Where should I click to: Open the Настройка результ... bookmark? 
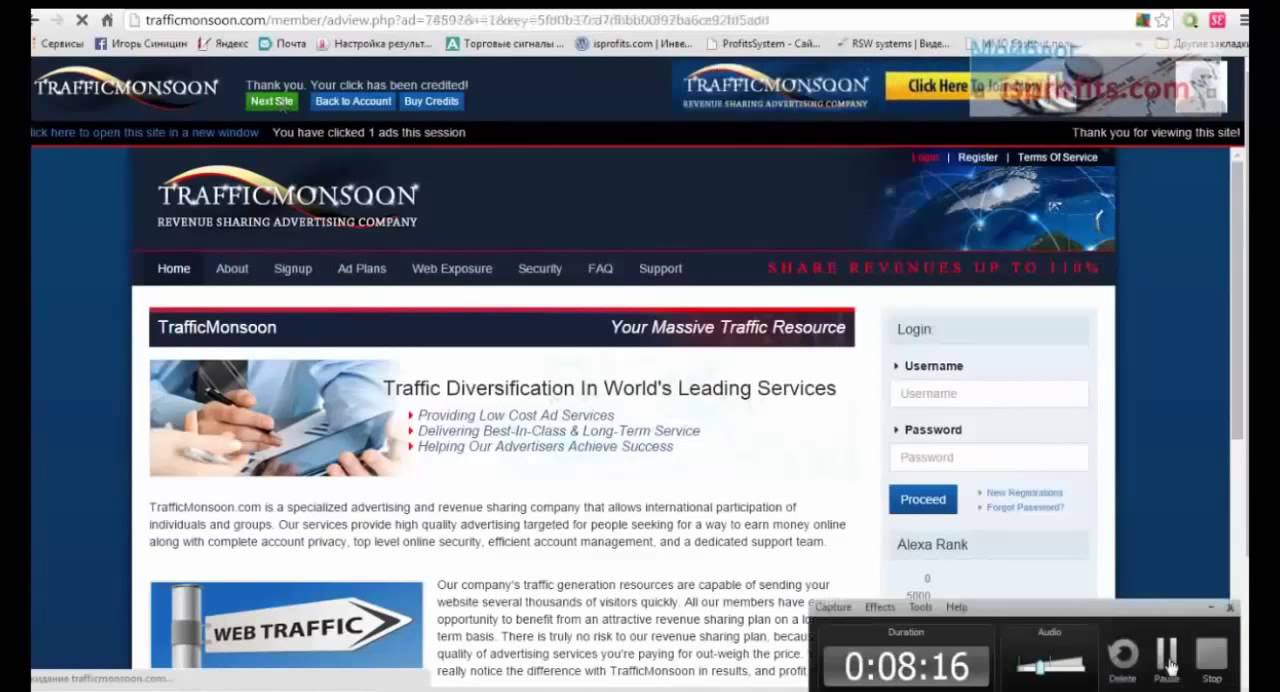pos(374,44)
